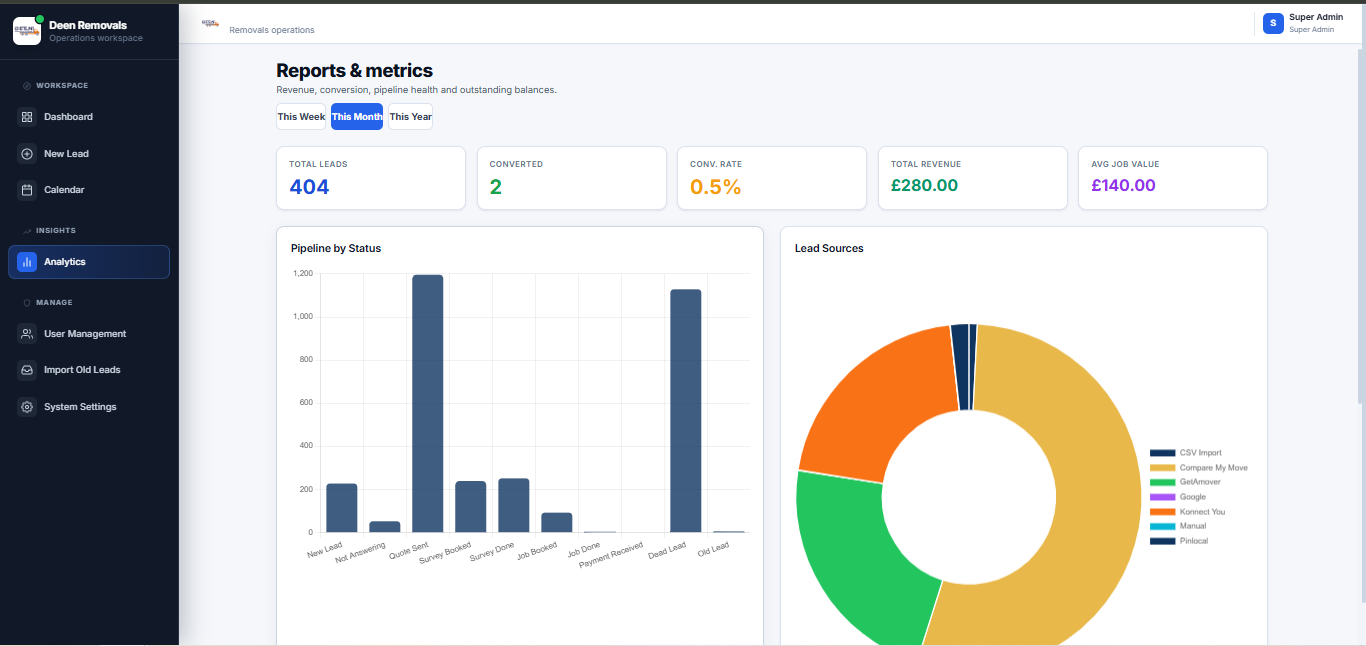Toggle Compare My Move legend swatch
Viewport: 1366px width, 646px height.
click(x=1162, y=468)
